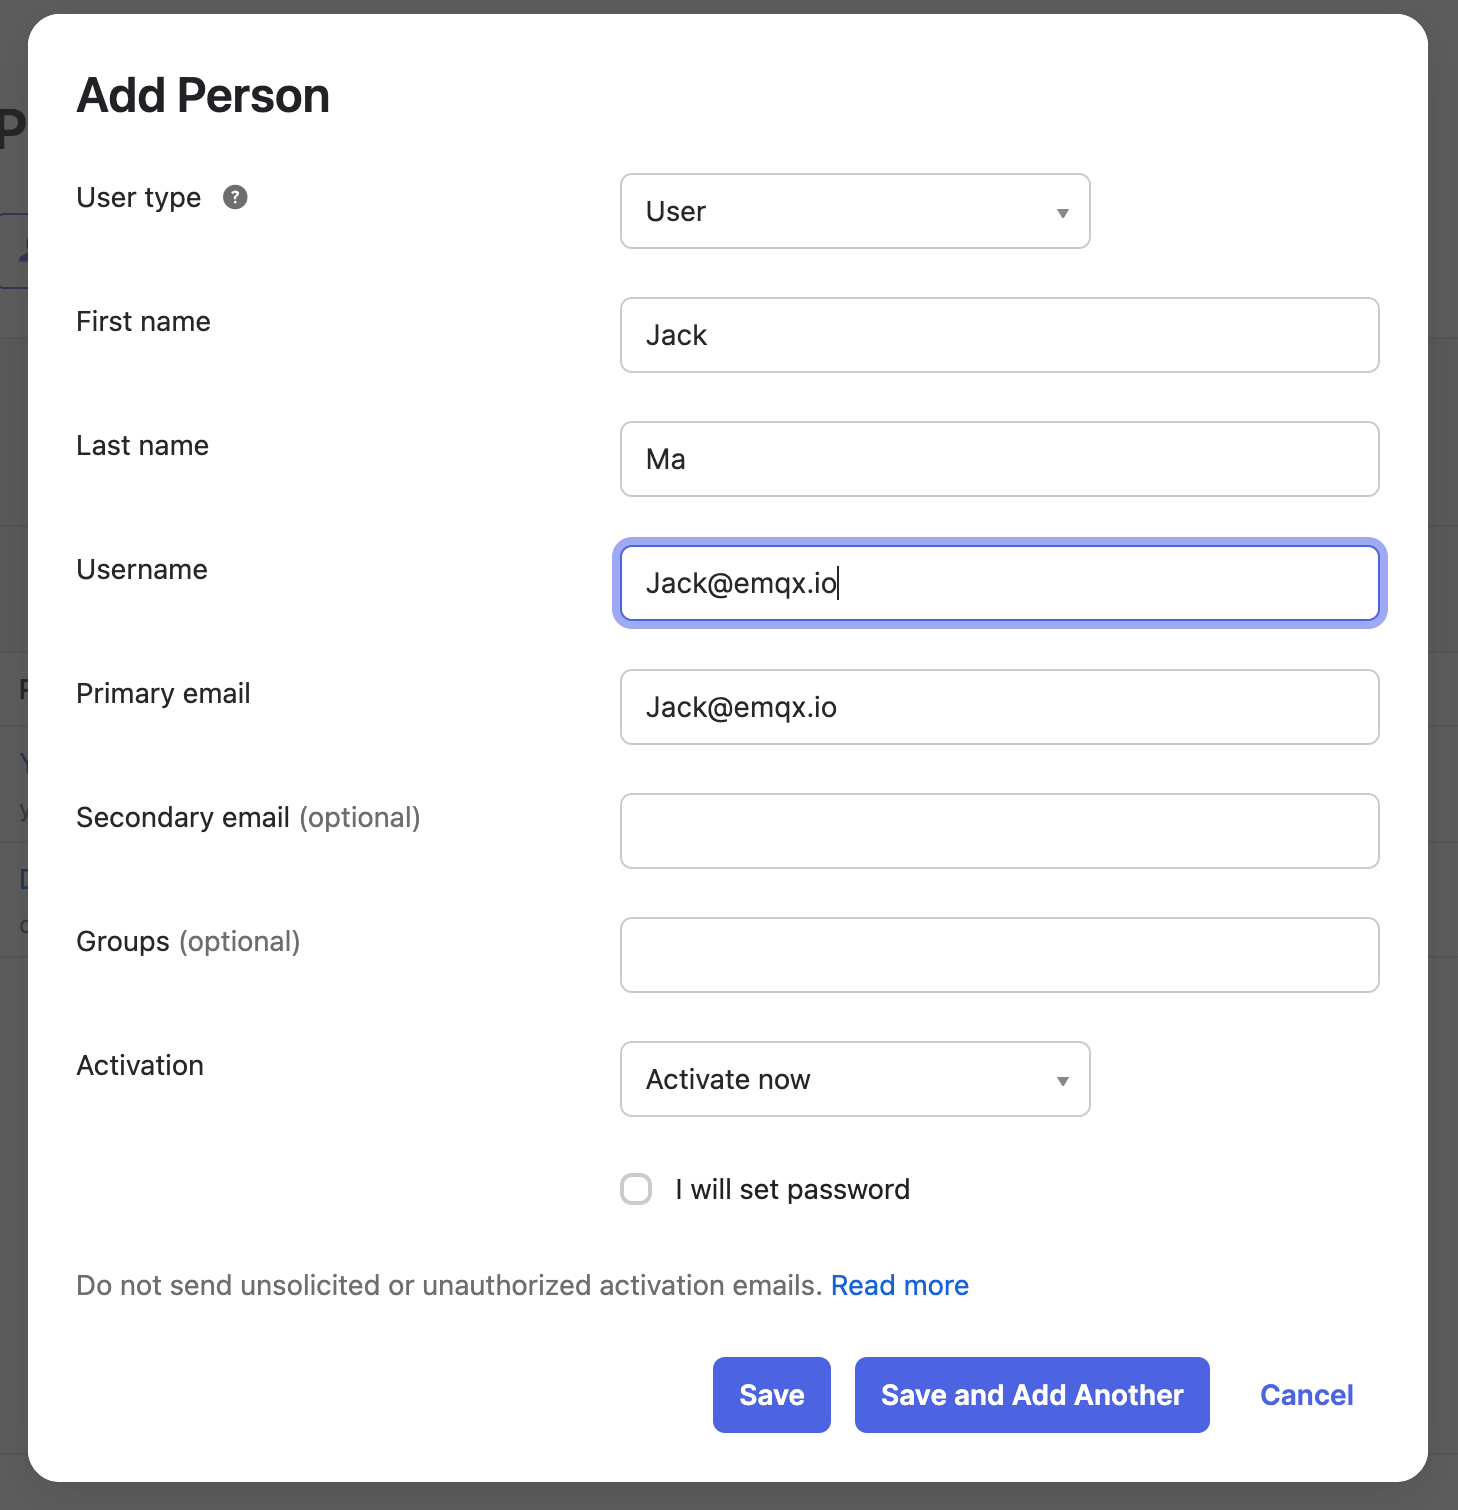Expand the Activation dropdown showing Activate now
1458x1510 pixels.
[x=855, y=1079]
